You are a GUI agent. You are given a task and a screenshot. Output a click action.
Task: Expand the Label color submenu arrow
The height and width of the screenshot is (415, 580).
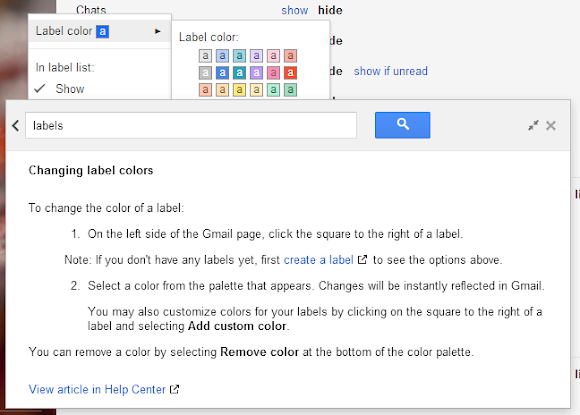(158, 31)
